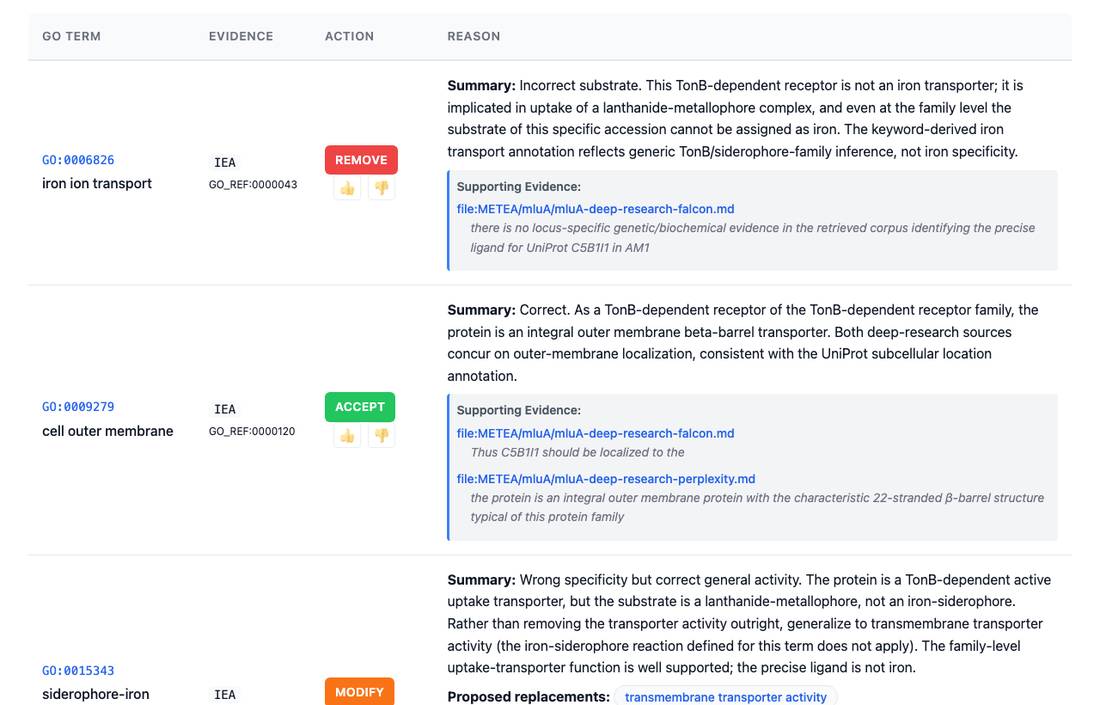Viewport: 1100px width, 705px height.
Task: Thumbs down the iron ion transport review
Action: [x=381, y=188]
